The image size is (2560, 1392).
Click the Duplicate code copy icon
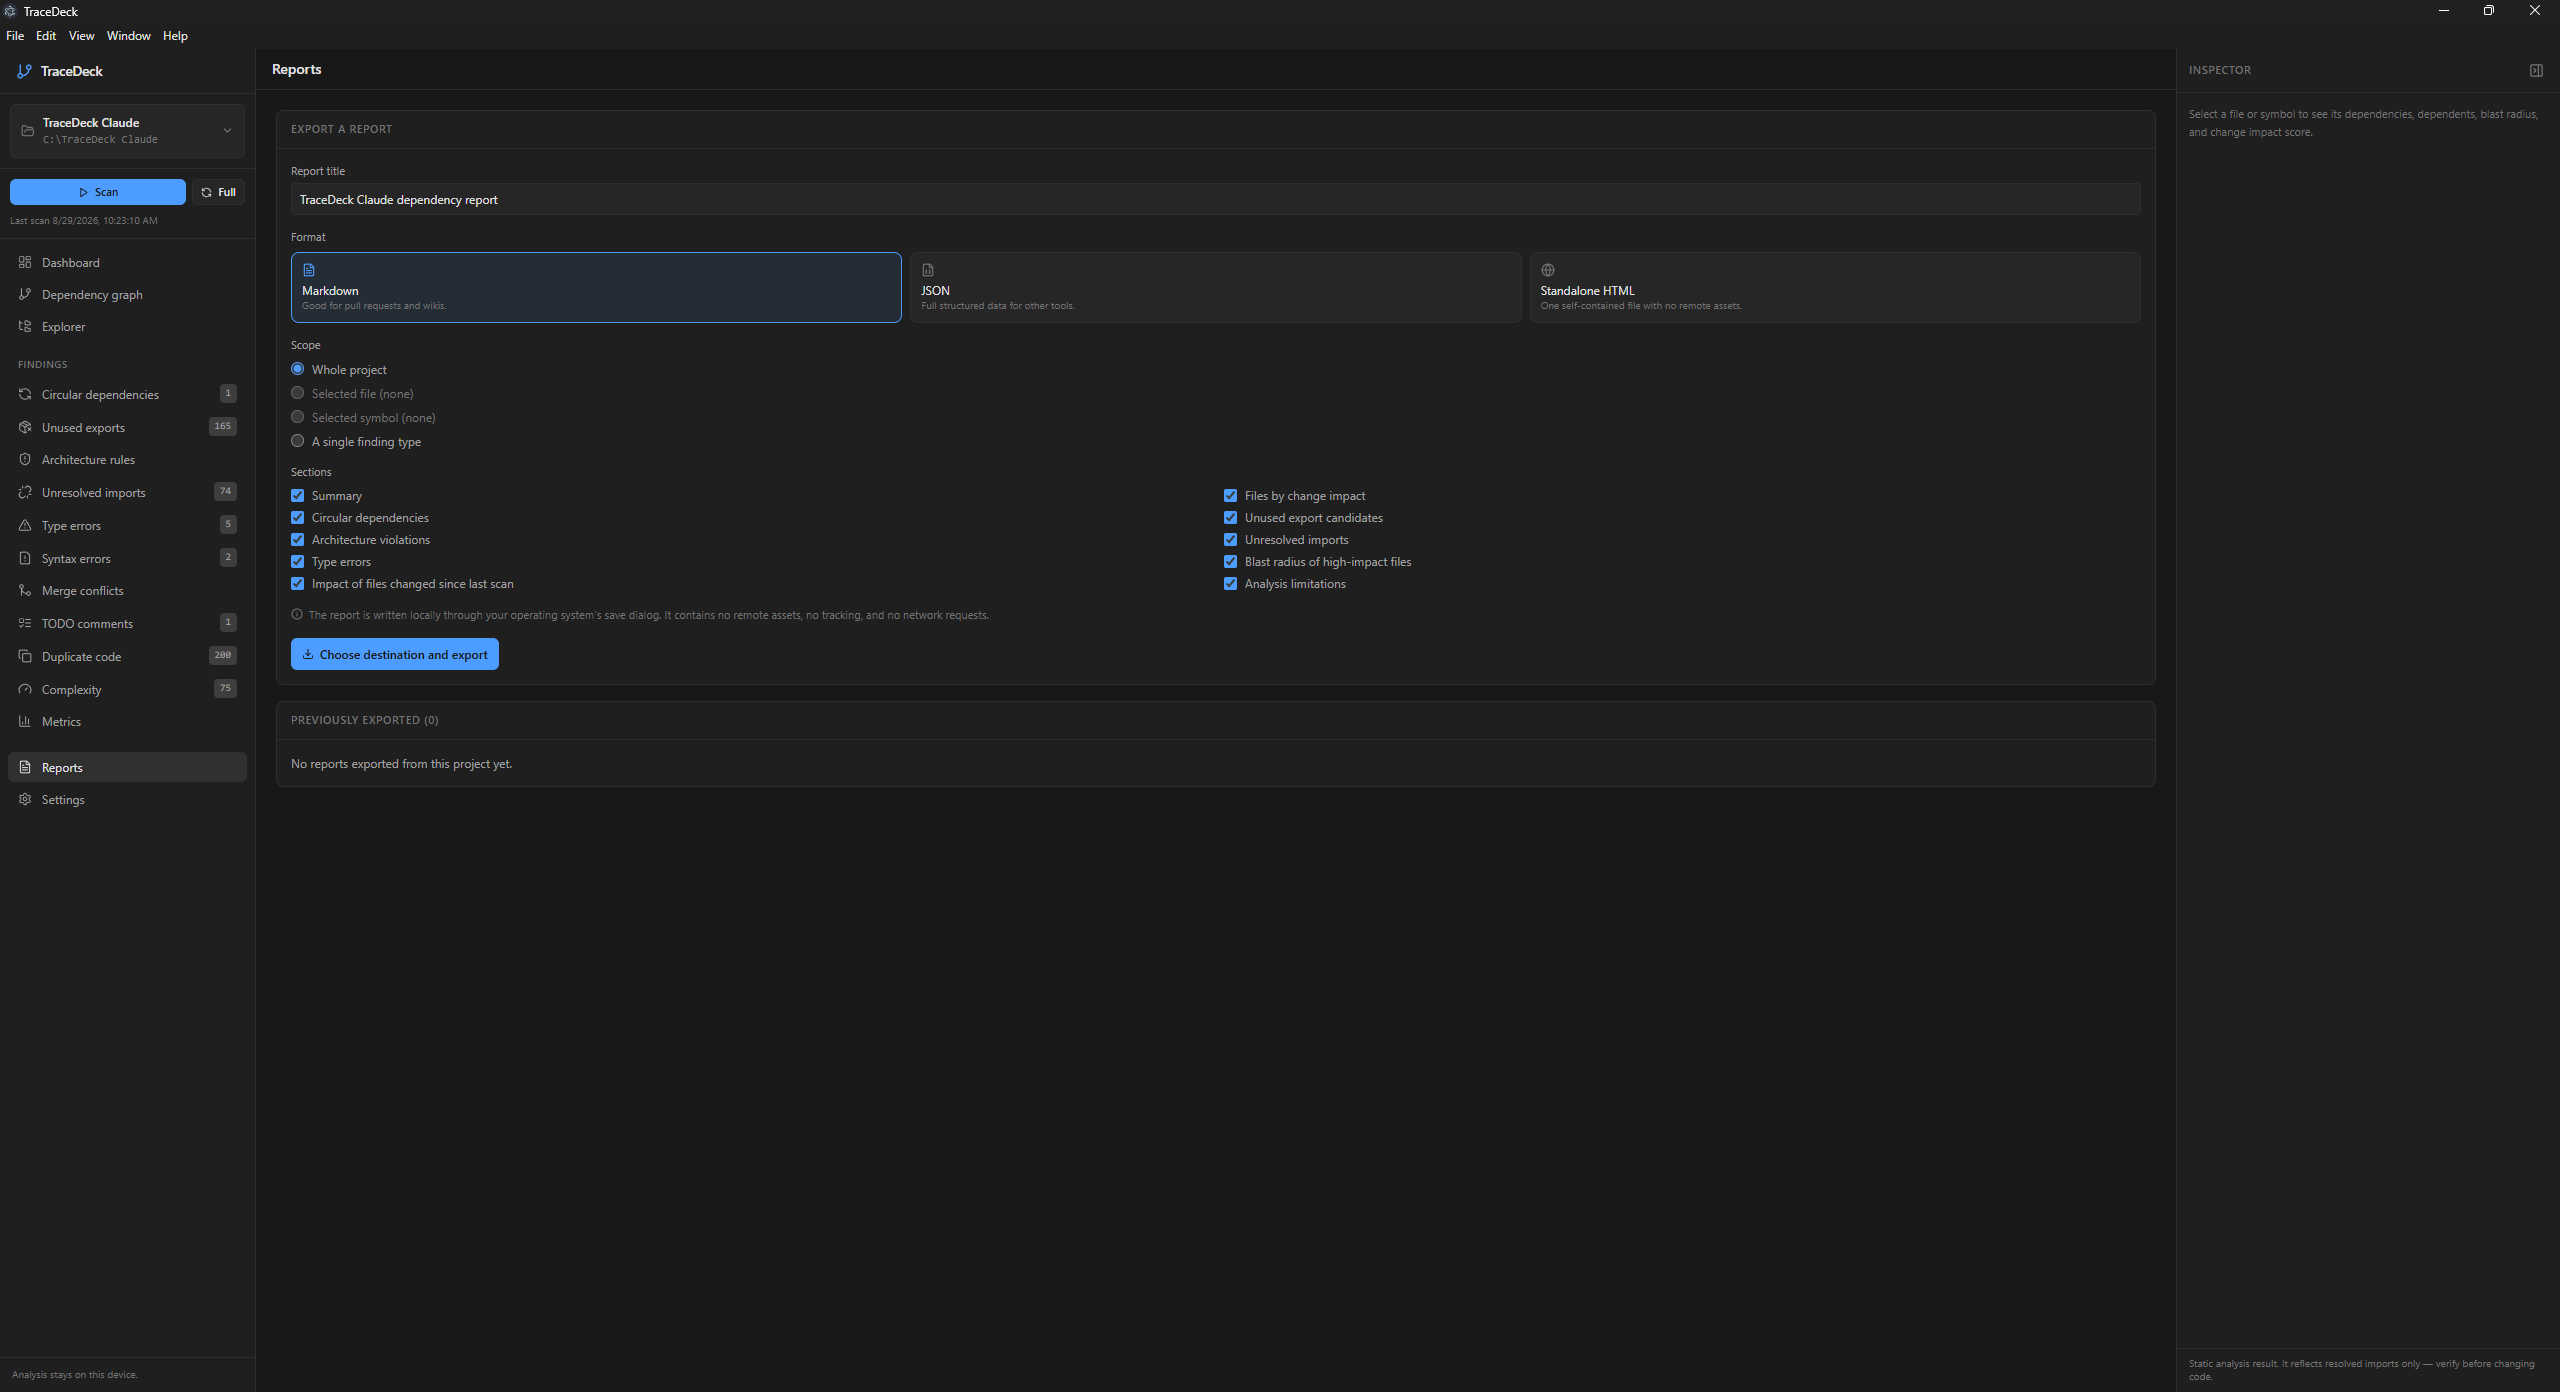pos(25,656)
